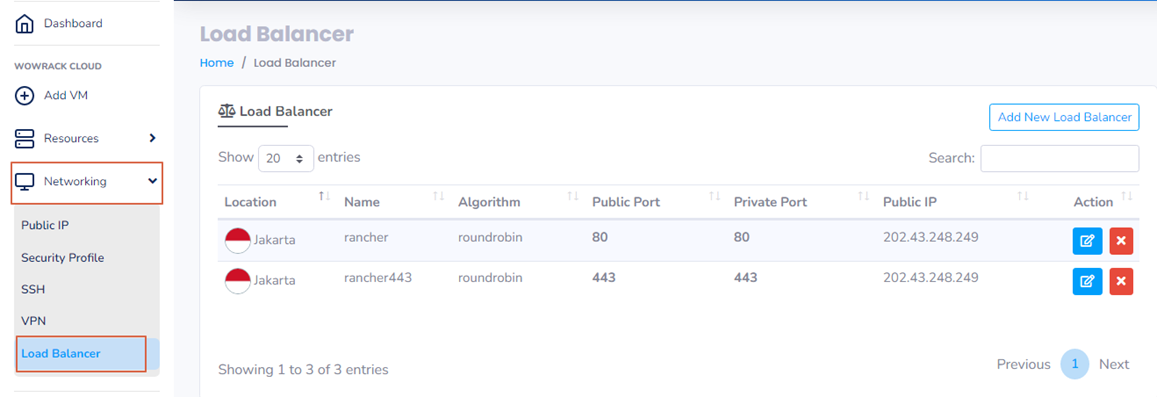The height and width of the screenshot is (397, 1157).
Task: Click Add New Load Balancer button
Action: point(1064,117)
